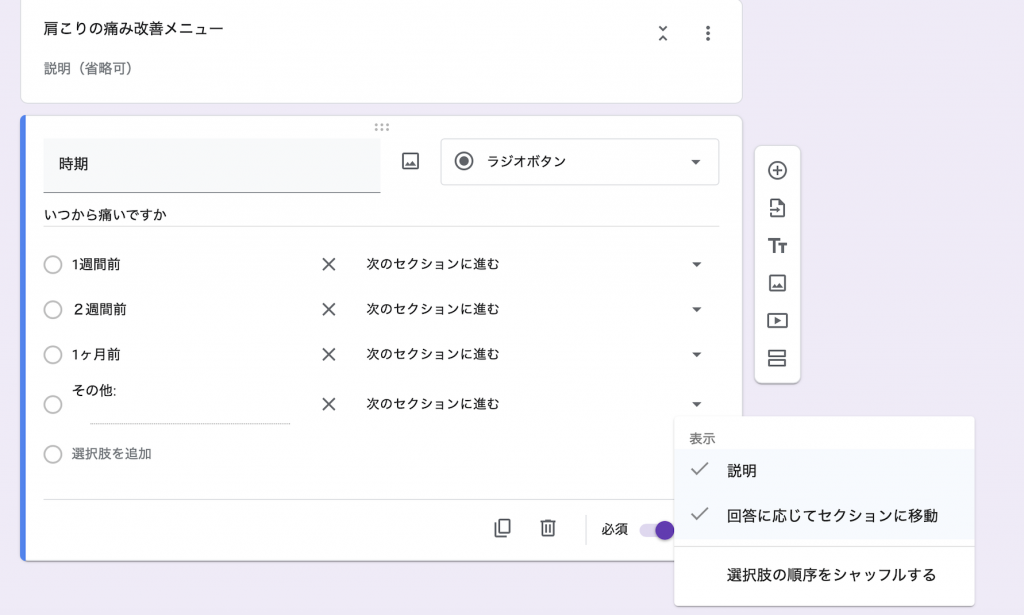
Task: Add image from the side toolbar
Action: tap(777, 283)
